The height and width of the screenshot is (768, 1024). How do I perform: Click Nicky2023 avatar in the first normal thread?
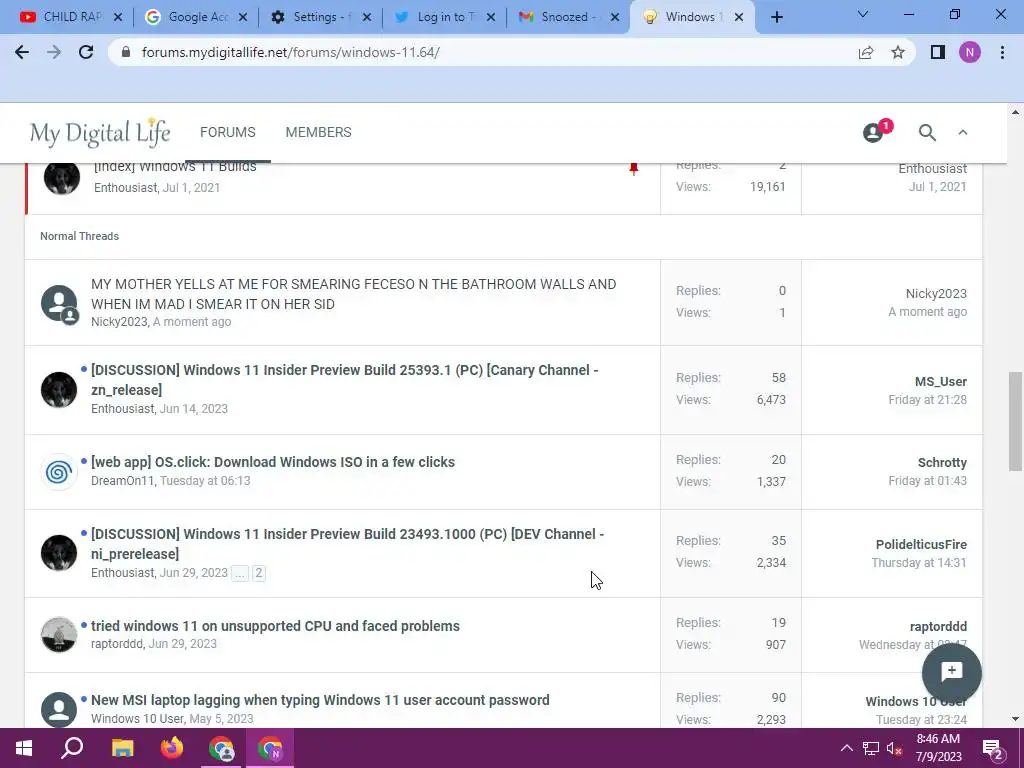coord(59,303)
